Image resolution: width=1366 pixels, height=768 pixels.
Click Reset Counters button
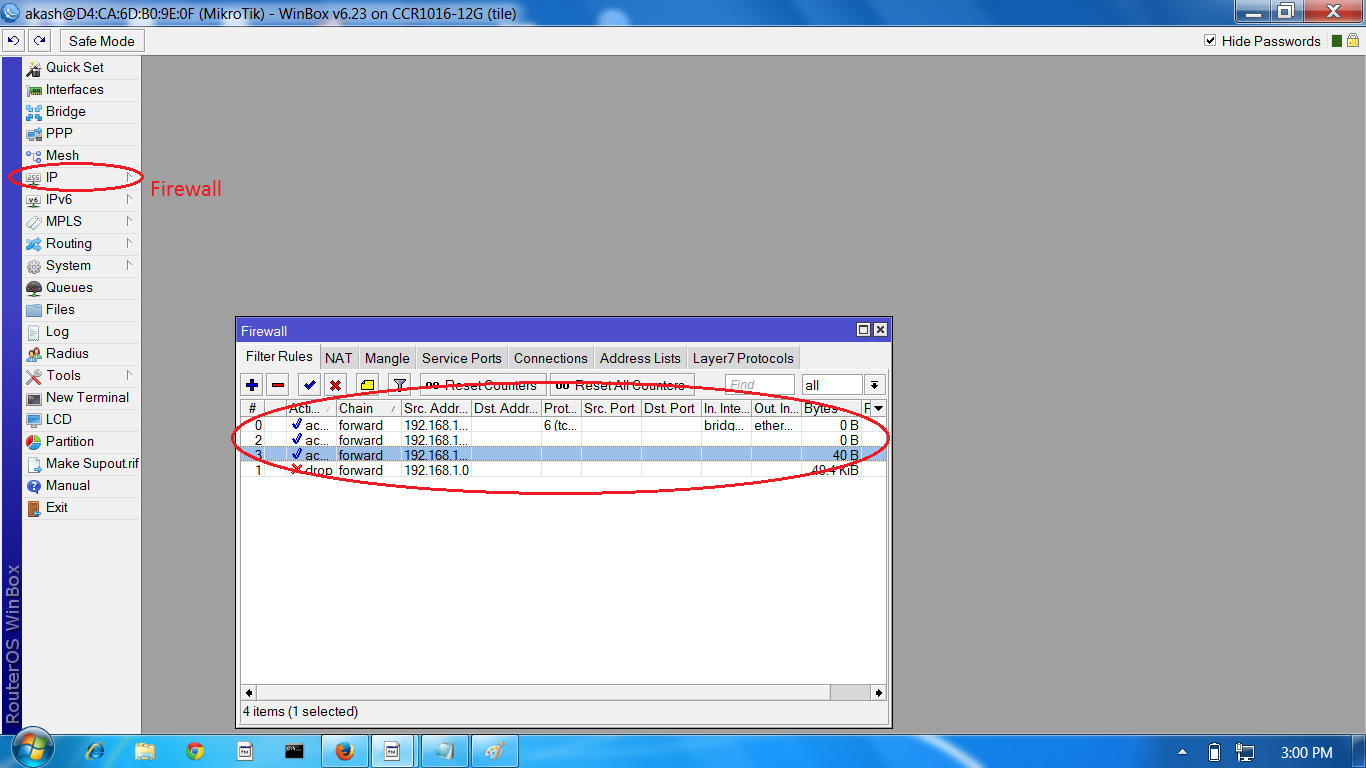[483, 385]
